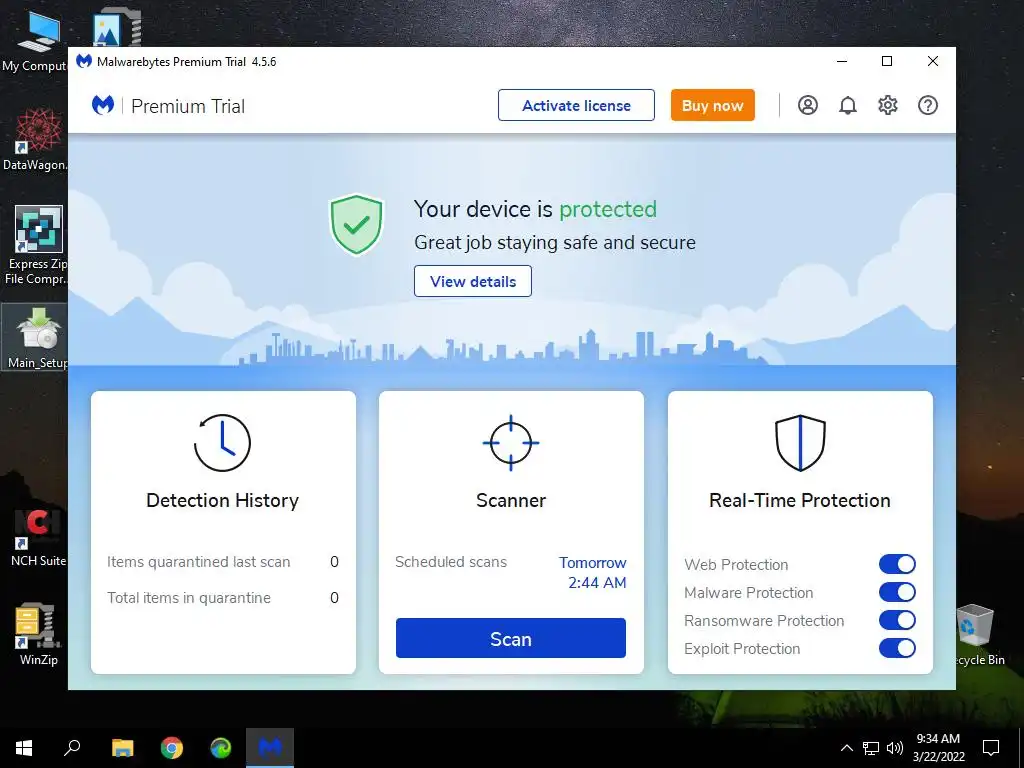This screenshot has height=768, width=1024.
Task: Click the taskbar clock showing 9:34 AM
Action: pos(938,748)
